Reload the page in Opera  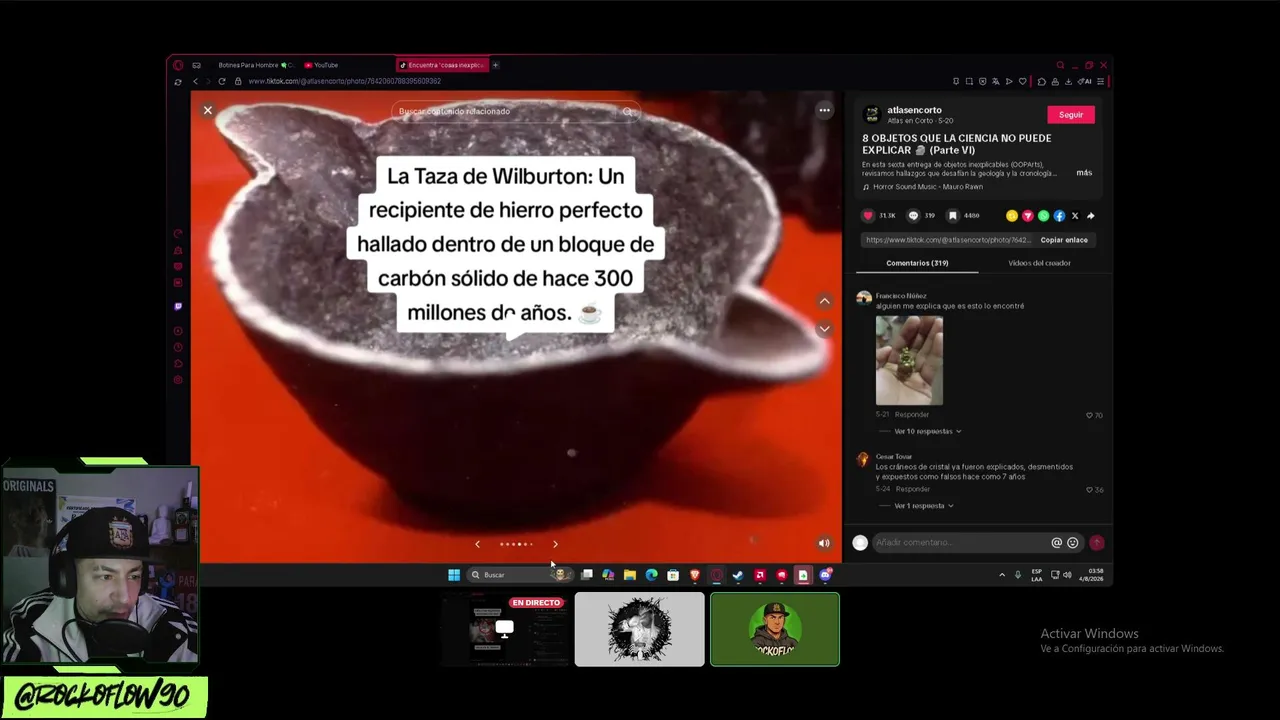[221, 81]
